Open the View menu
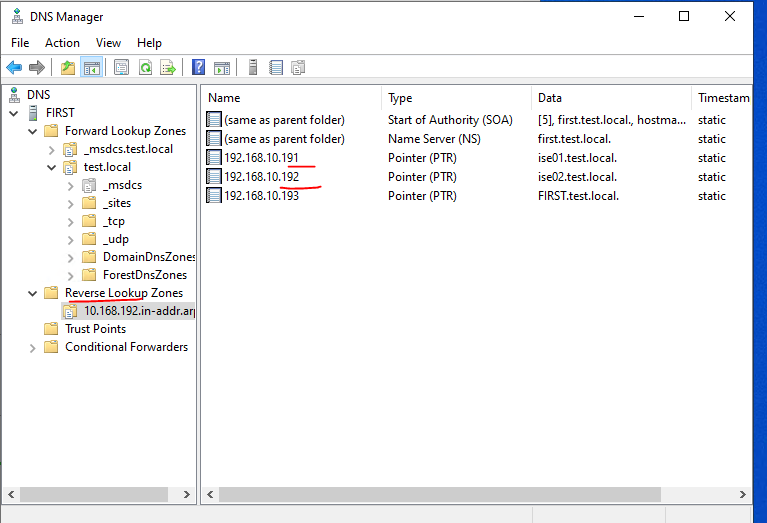The image size is (767, 523). (108, 43)
